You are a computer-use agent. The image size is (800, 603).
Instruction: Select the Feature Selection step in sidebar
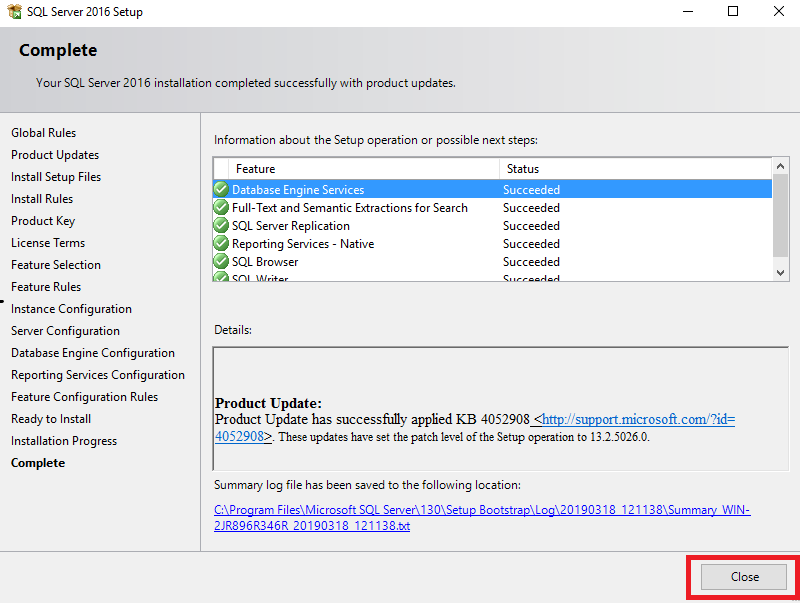tap(56, 265)
